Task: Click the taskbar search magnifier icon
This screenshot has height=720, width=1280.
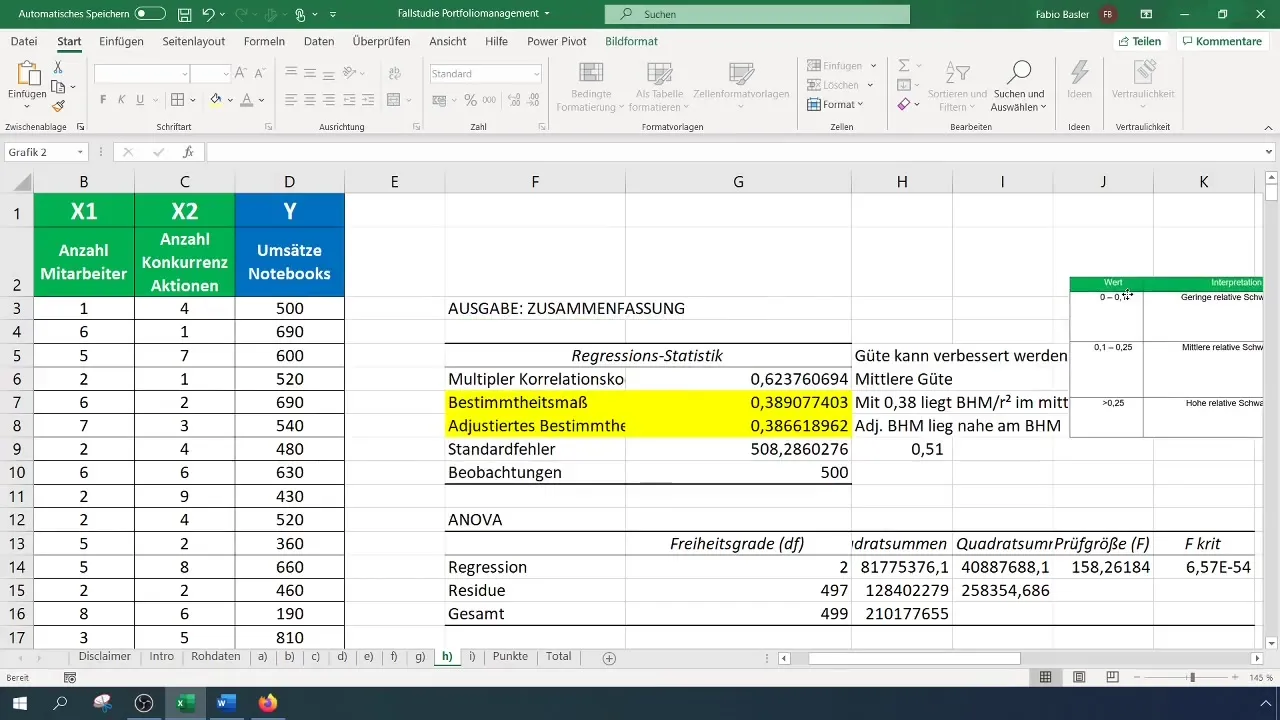Action: pyautogui.click(x=61, y=703)
